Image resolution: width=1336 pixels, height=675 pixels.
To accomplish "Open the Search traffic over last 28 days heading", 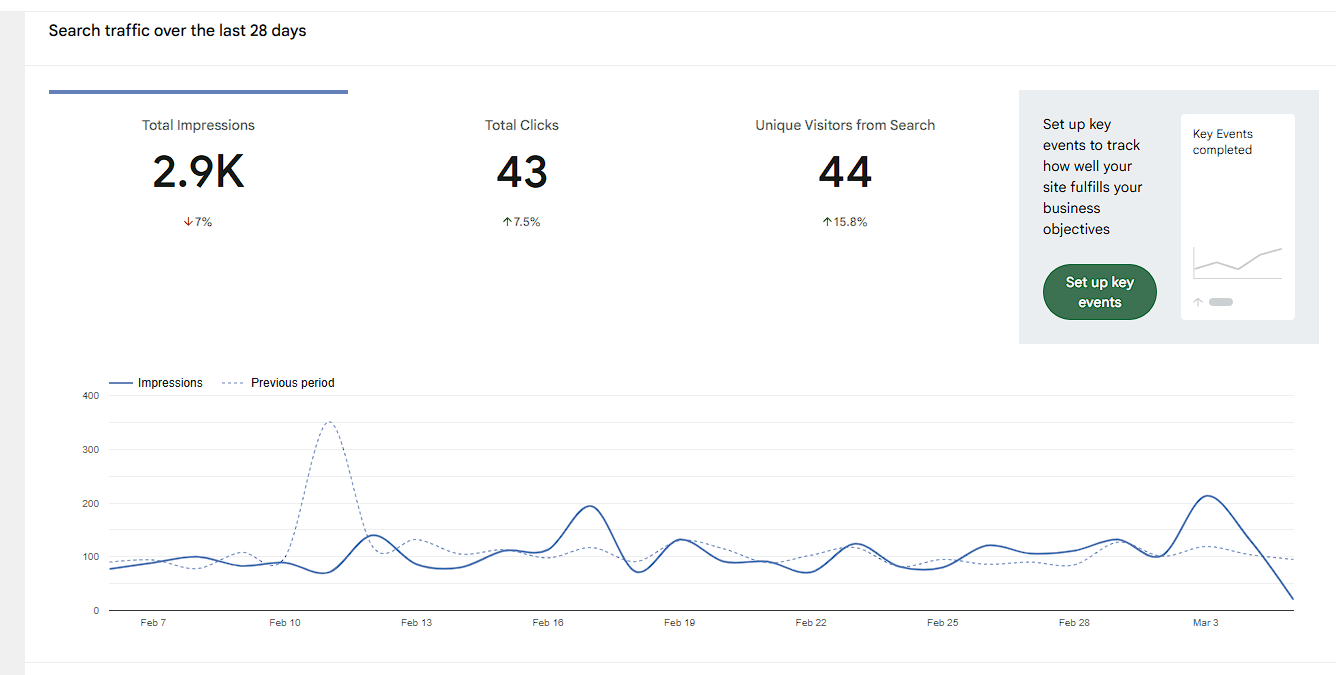I will [x=177, y=30].
